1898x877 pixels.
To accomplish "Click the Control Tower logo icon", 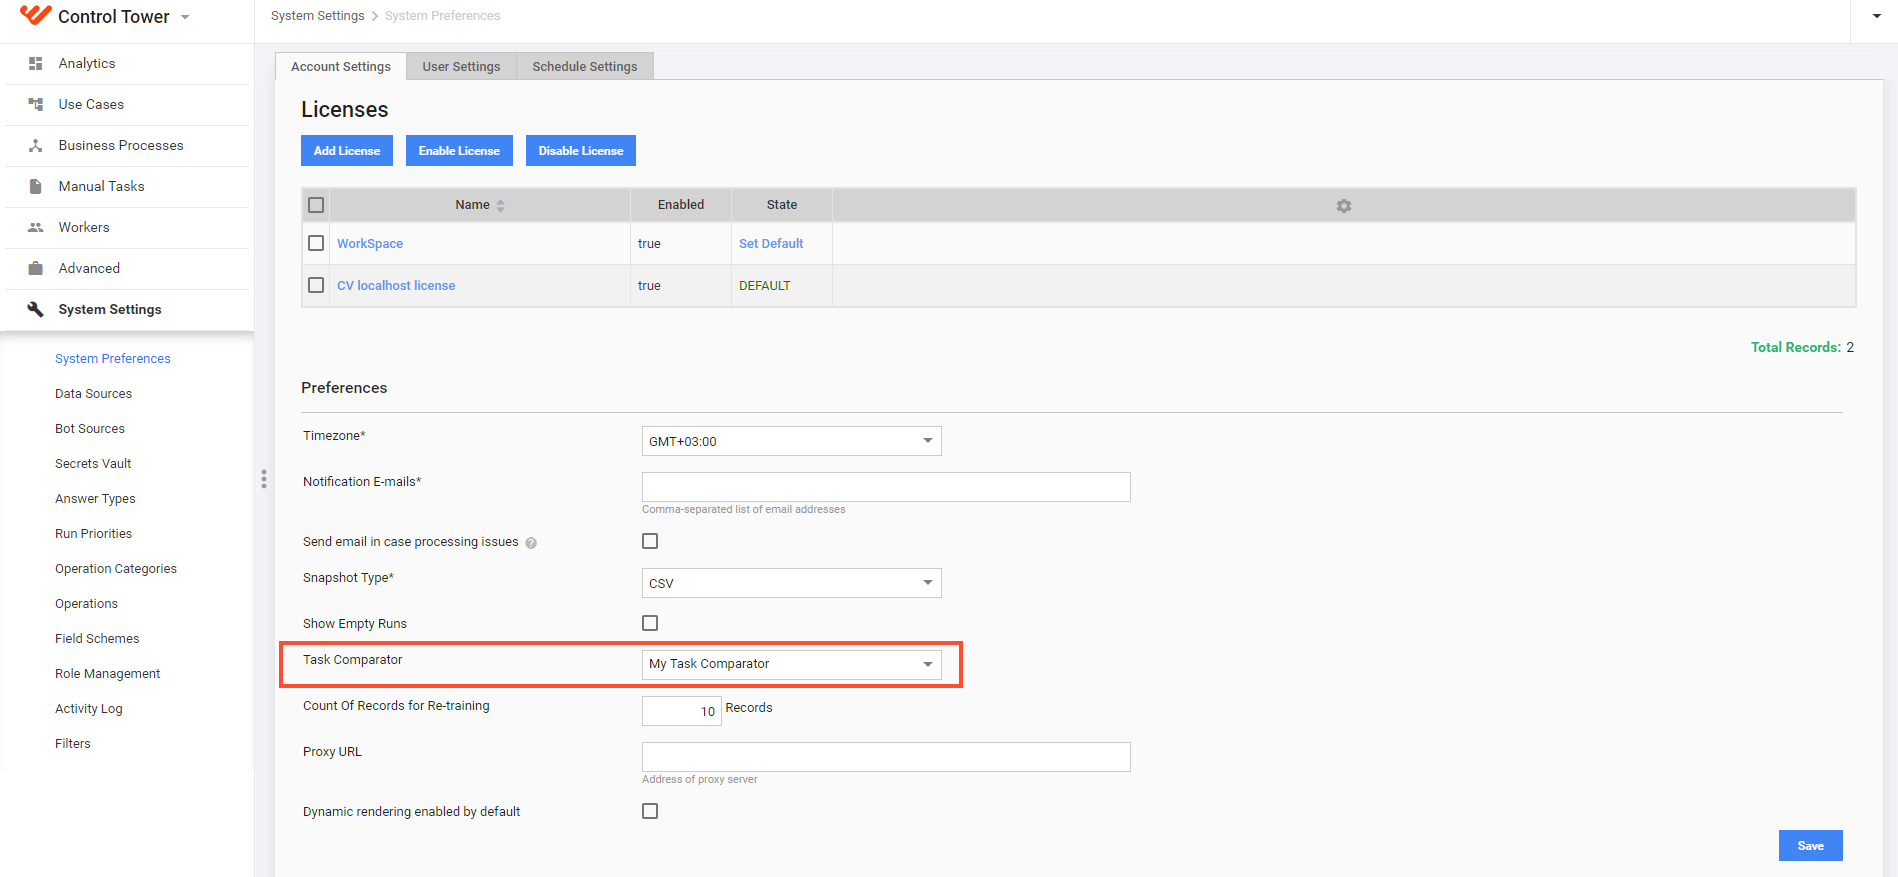I will (x=35, y=15).
